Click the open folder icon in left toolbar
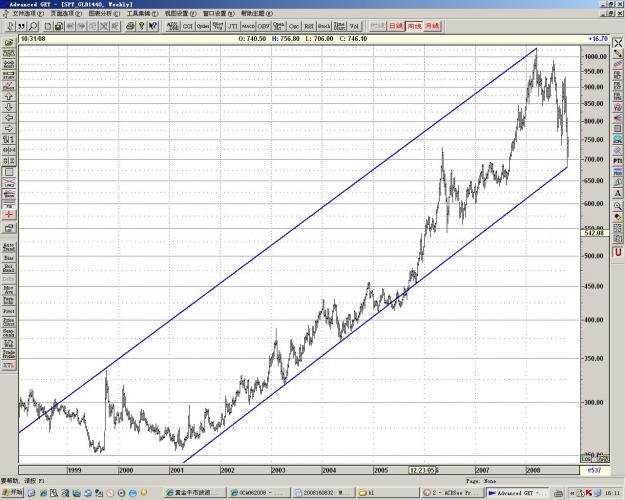Image resolution: width=625 pixels, height=500 pixels. click(x=9, y=42)
